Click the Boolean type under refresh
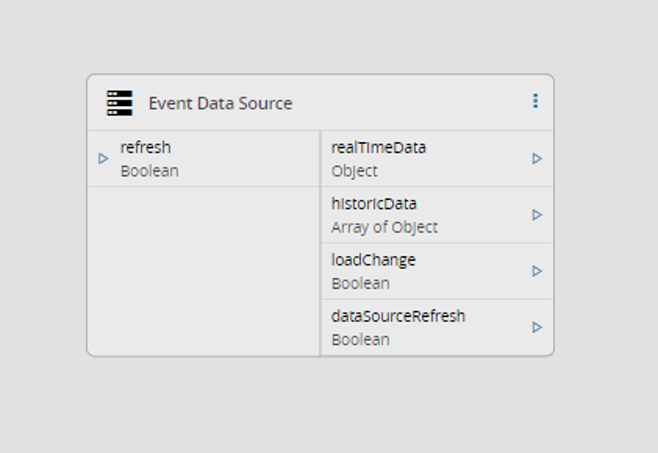658x453 pixels. click(x=149, y=171)
